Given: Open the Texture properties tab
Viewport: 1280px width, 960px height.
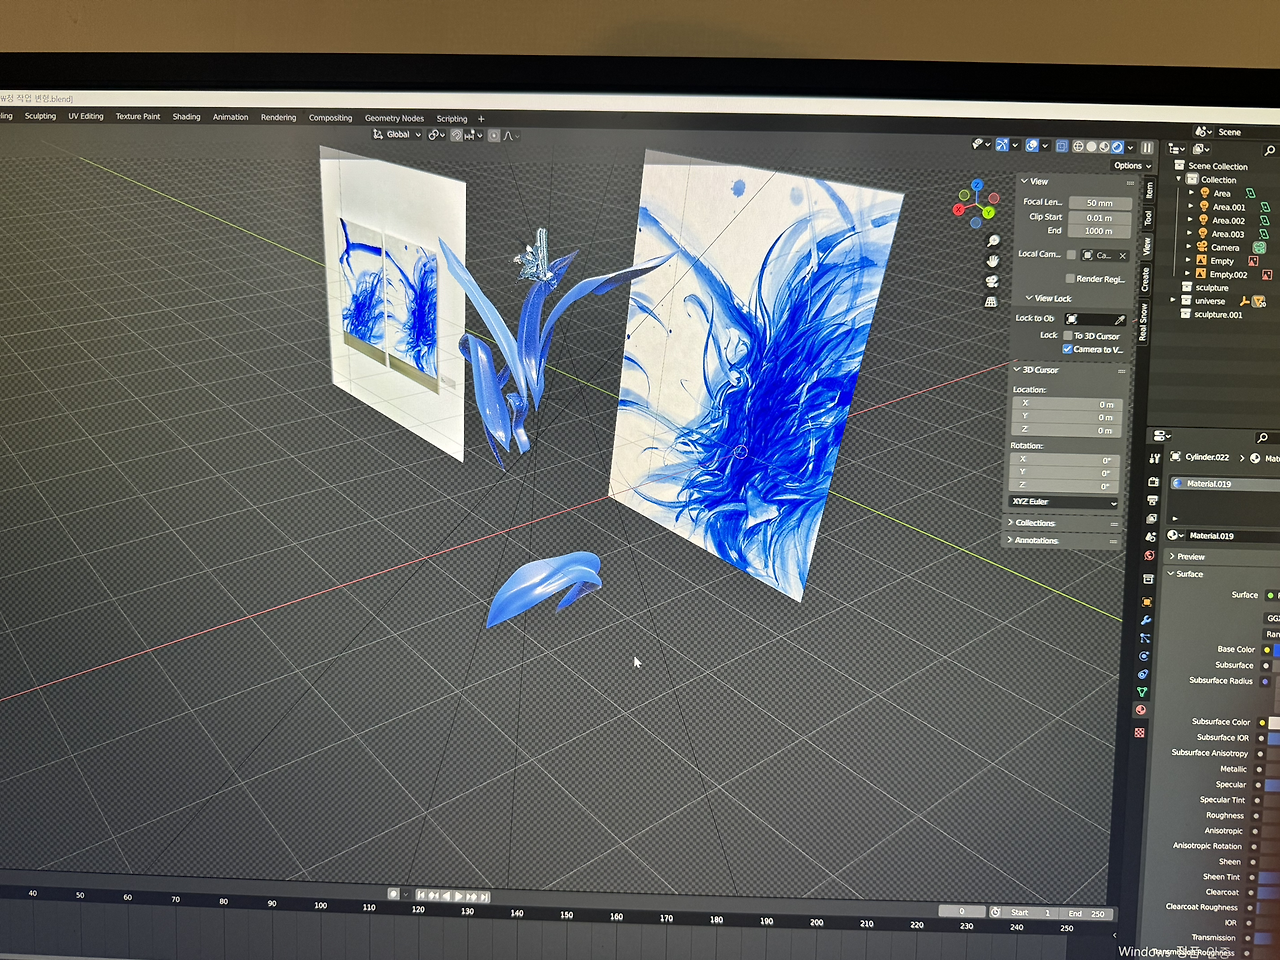Looking at the screenshot, I should pyautogui.click(x=1139, y=733).
